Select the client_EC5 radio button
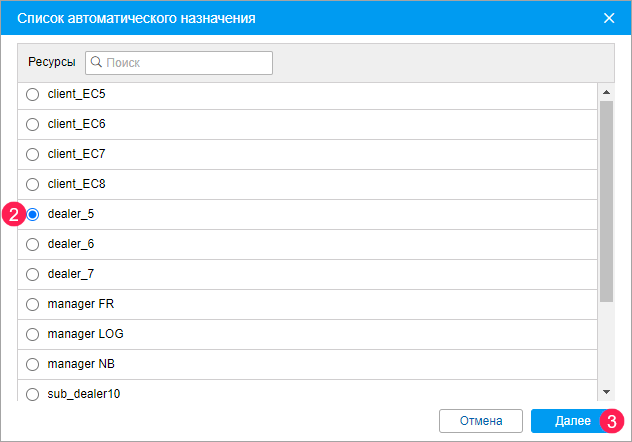This screenshot has height=442, width=632. [x=32, y=95]
